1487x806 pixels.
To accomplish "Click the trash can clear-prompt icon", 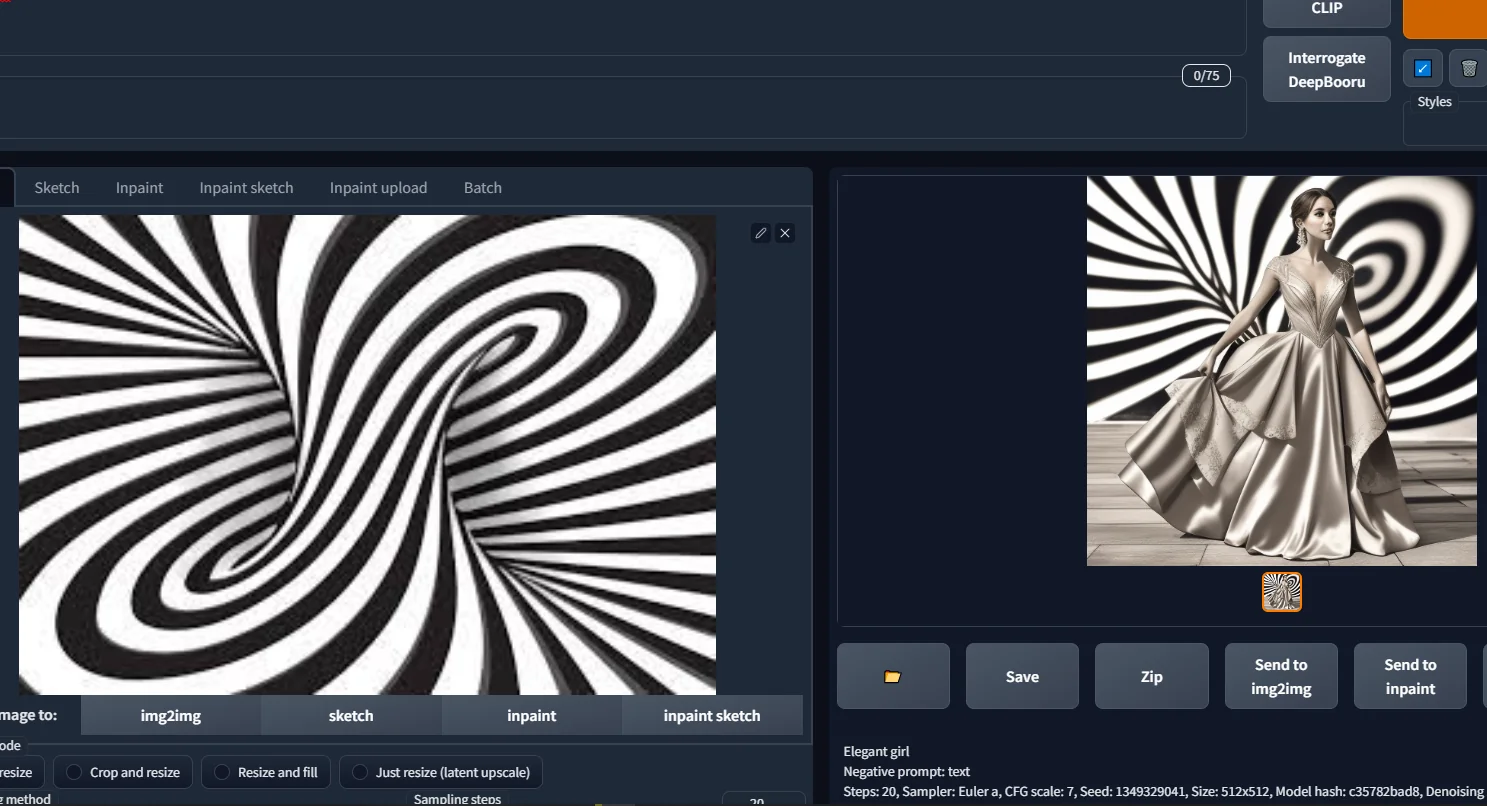I will [x=1468, y=68].
